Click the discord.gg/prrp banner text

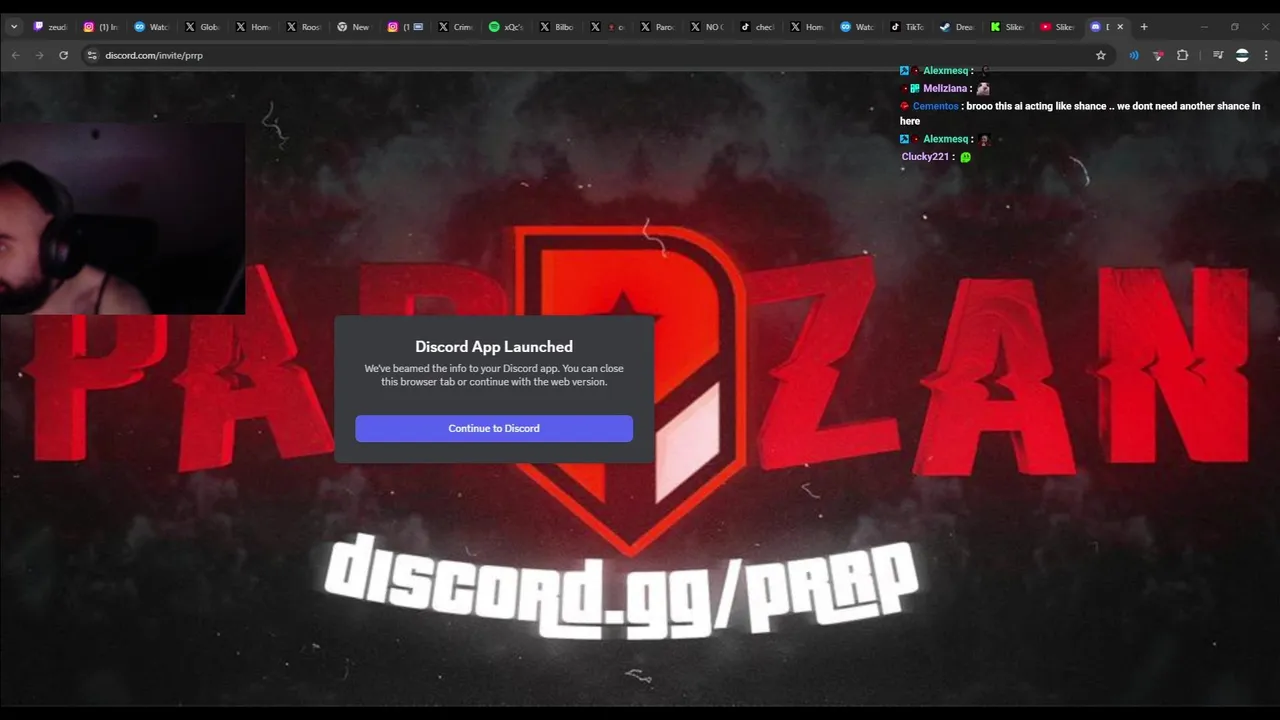pyautogui.click(x=621, y=587)
